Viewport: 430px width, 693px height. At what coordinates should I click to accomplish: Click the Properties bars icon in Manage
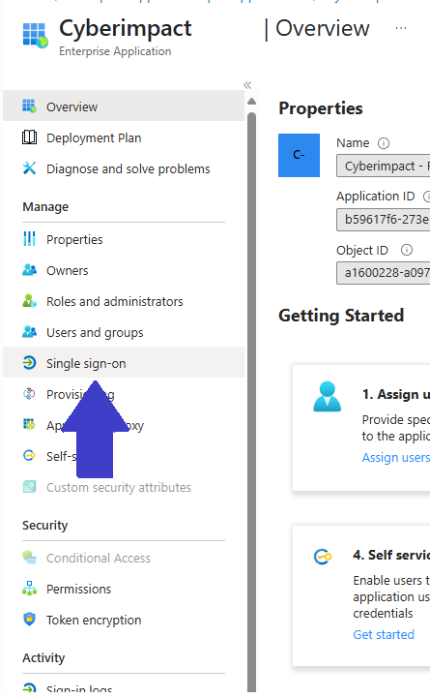pyautogui.click(x=29, y=239)
